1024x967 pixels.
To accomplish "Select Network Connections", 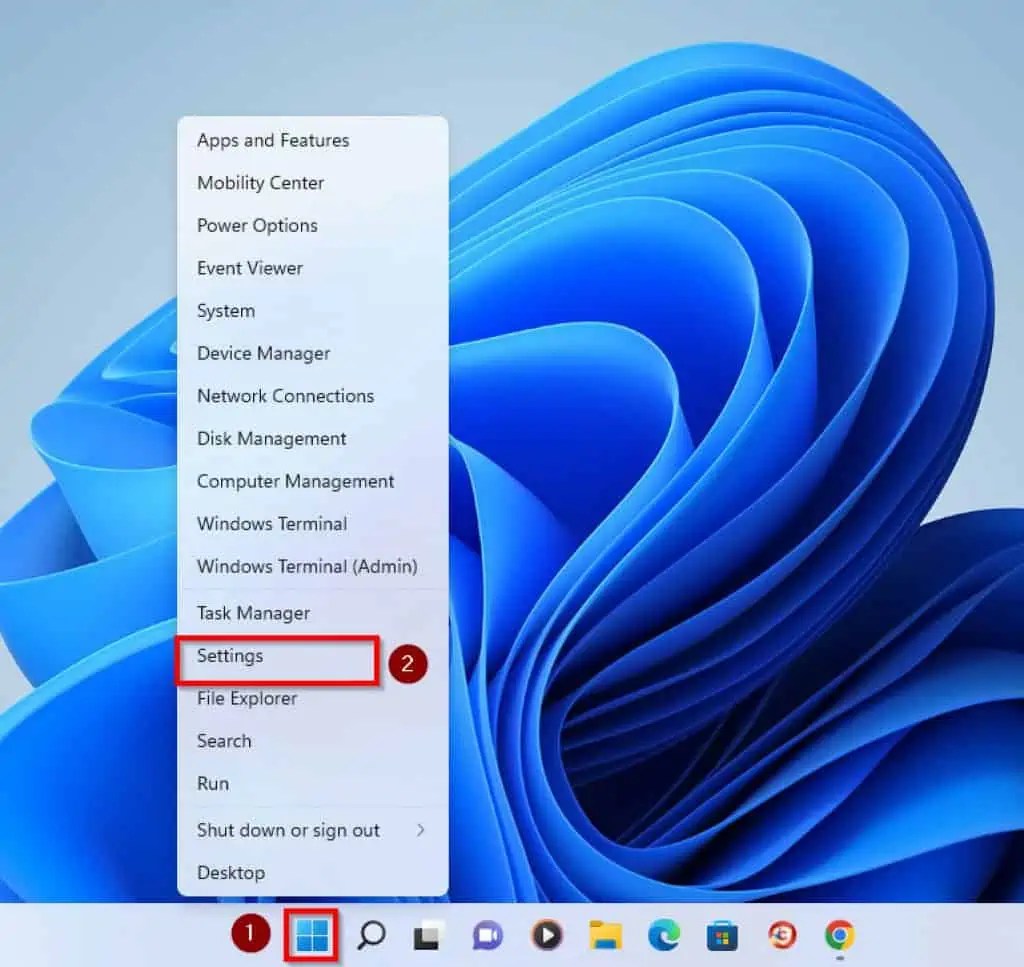I will 284,396.
